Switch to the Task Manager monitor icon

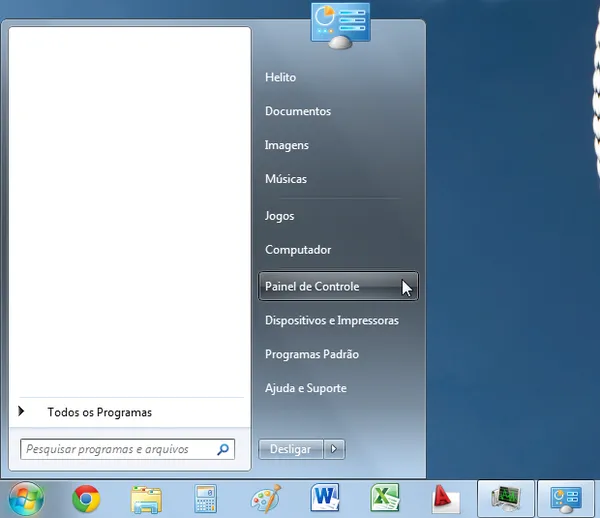click(505, 499)
